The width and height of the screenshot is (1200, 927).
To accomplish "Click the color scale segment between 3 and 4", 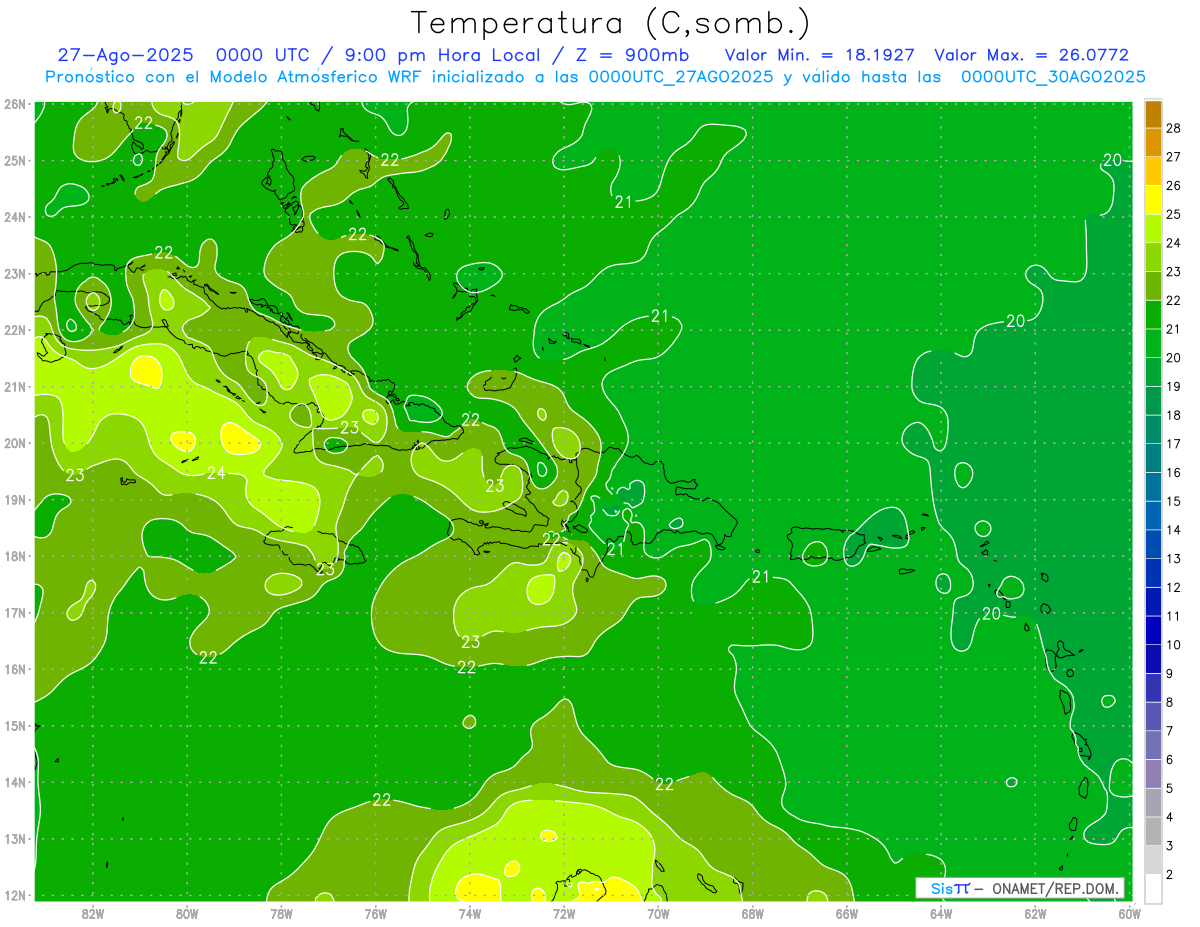I will tap(1153, 831).
